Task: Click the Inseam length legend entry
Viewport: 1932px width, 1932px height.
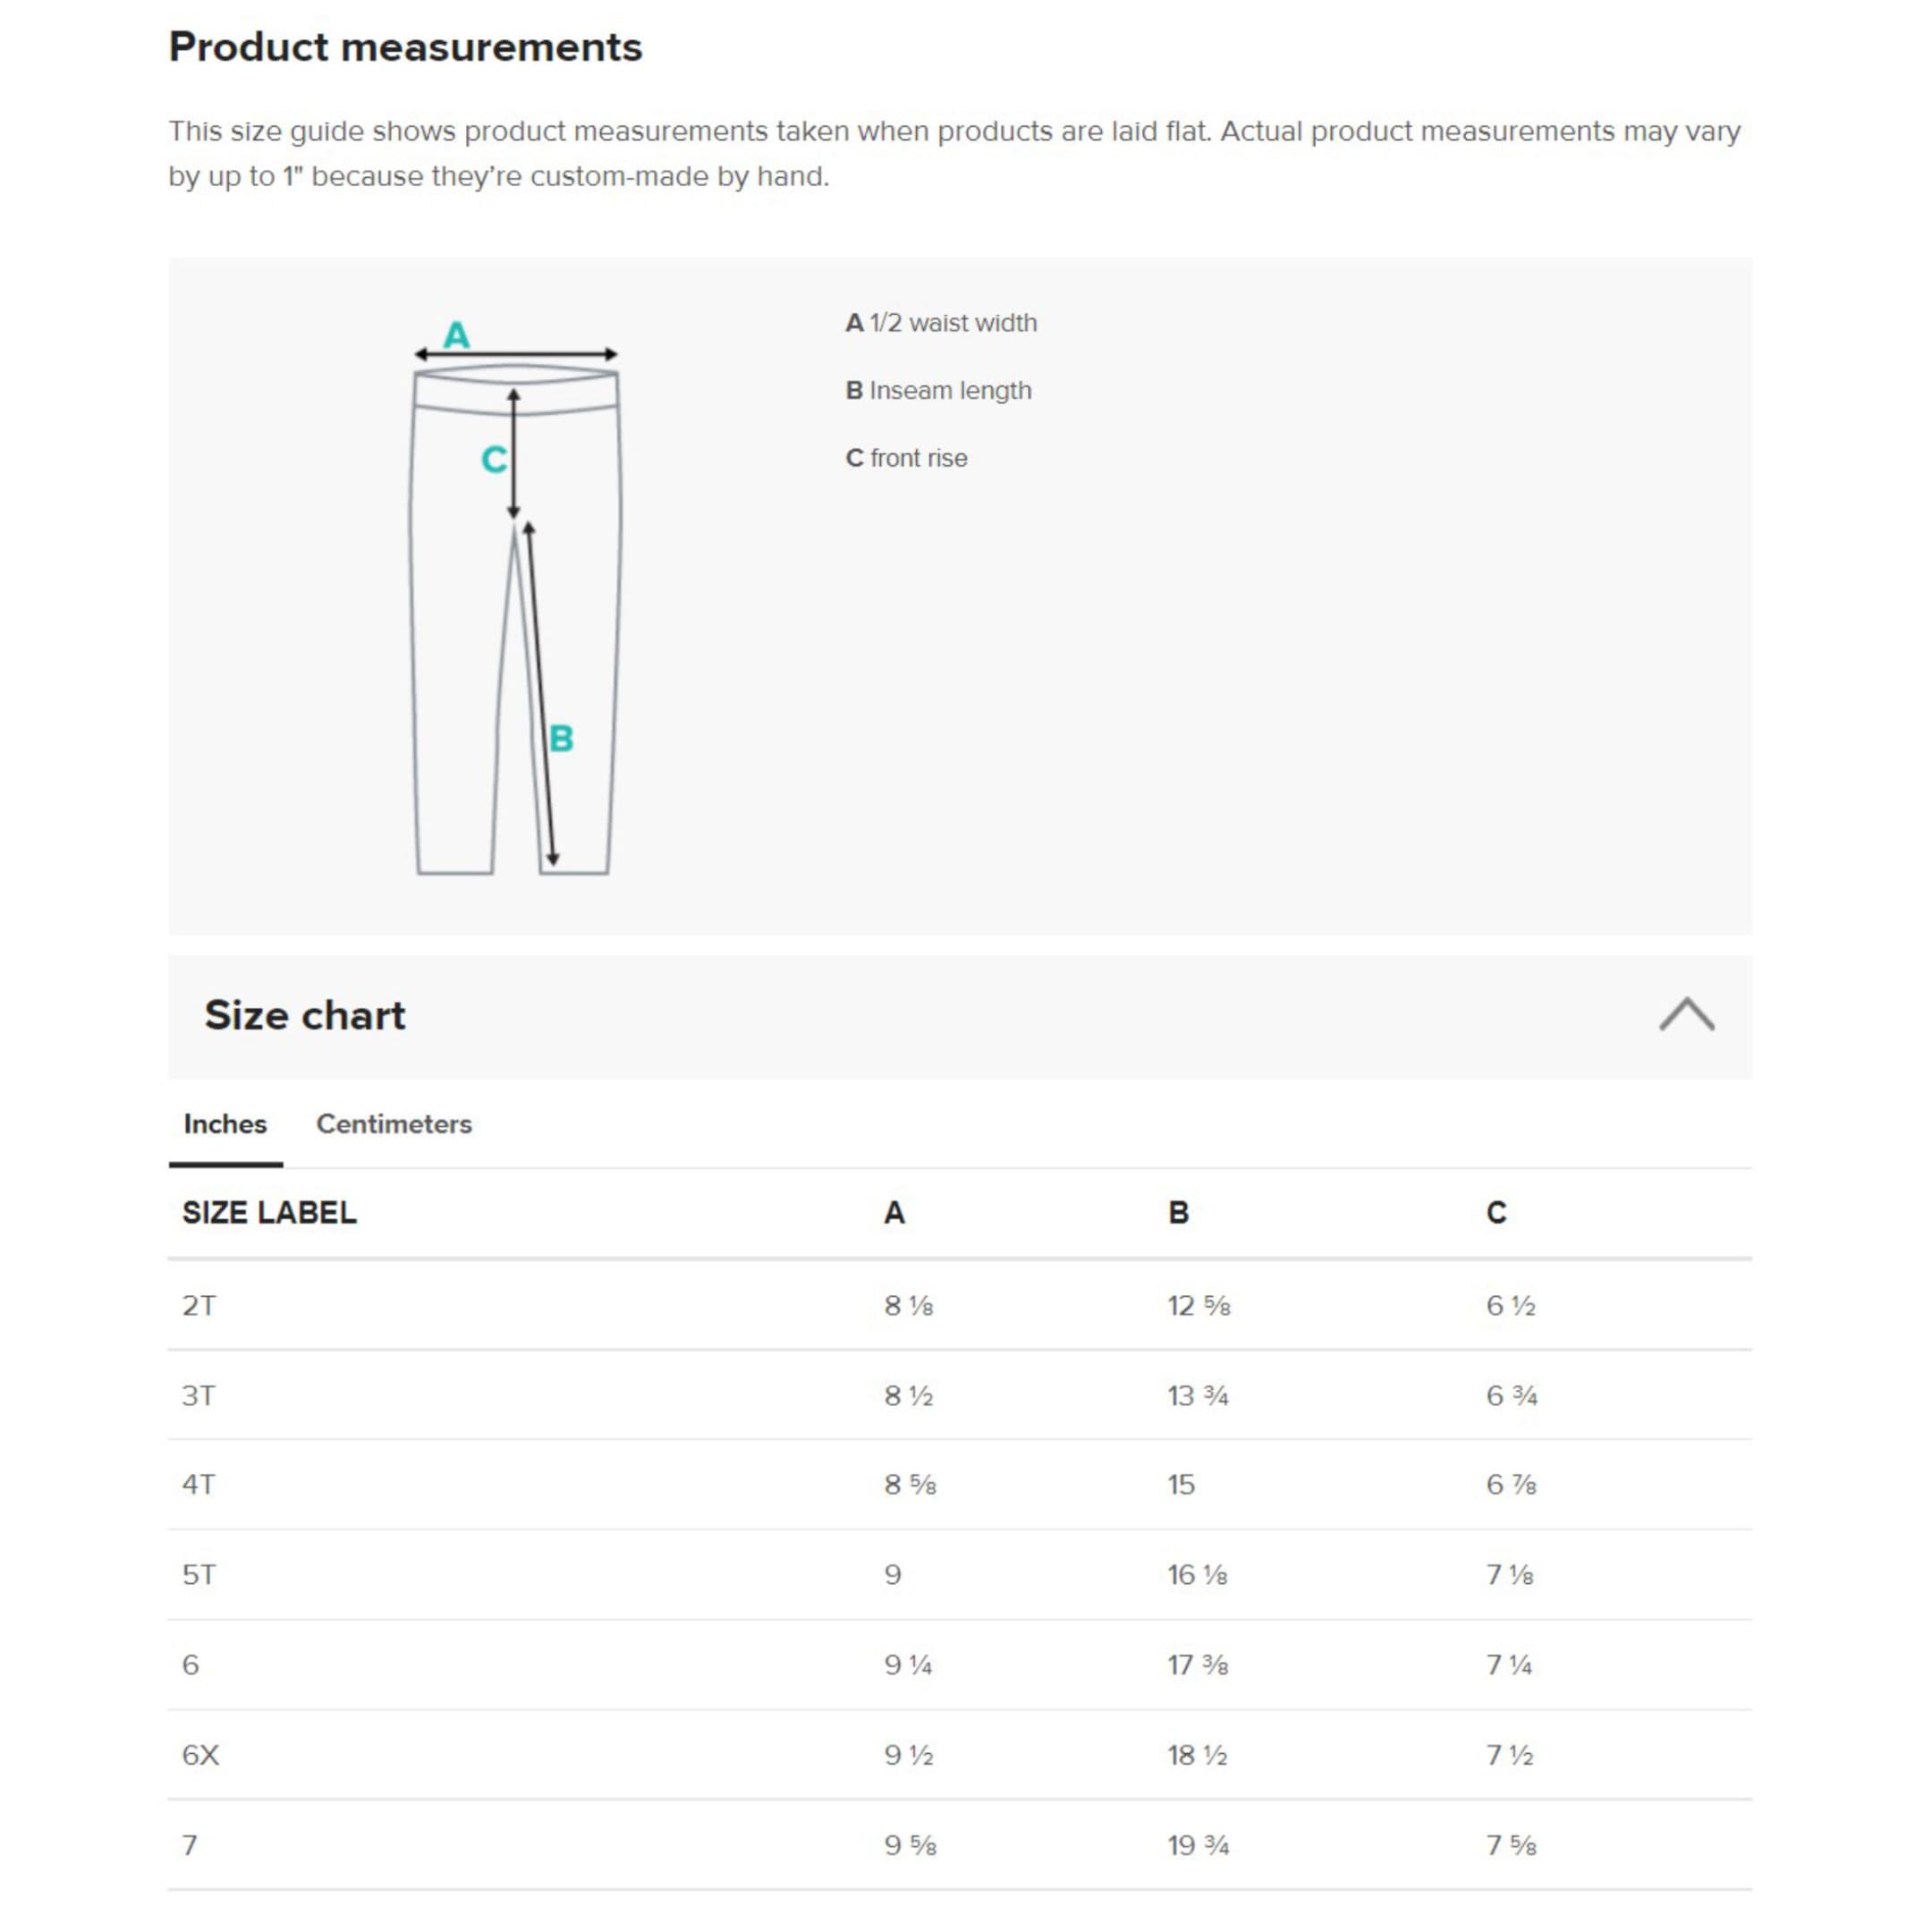Action: pos(938,391)
